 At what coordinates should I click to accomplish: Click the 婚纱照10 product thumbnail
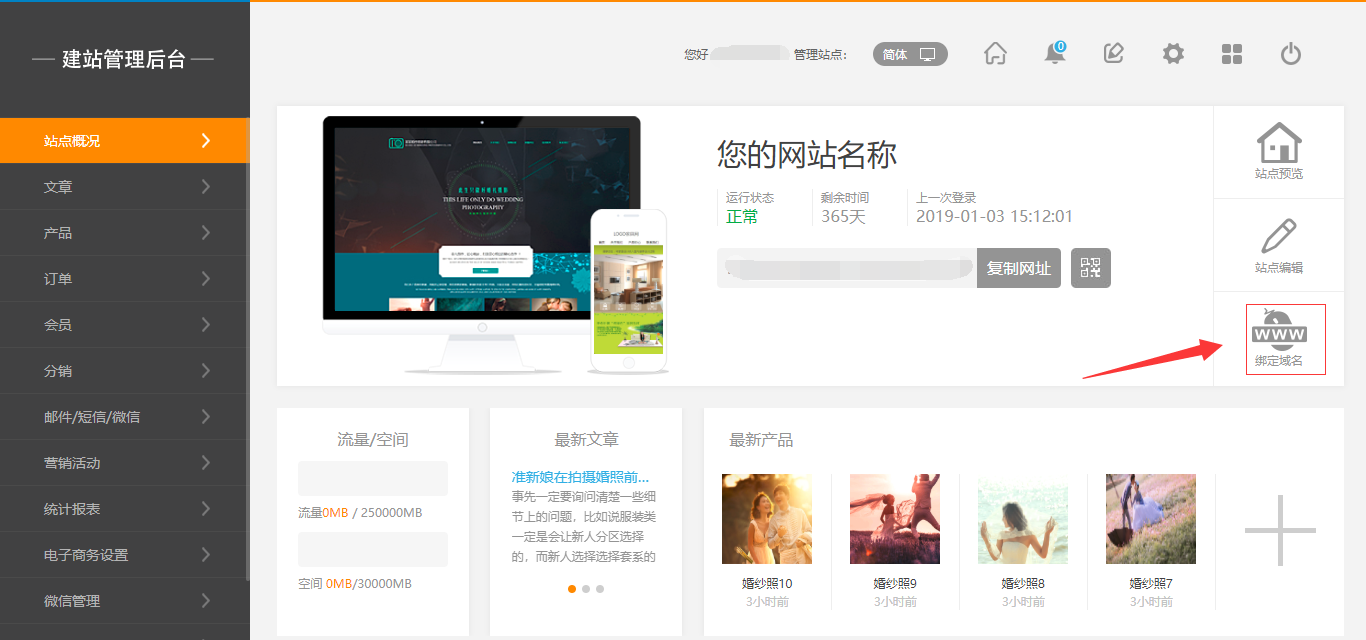tap(767, 519)
